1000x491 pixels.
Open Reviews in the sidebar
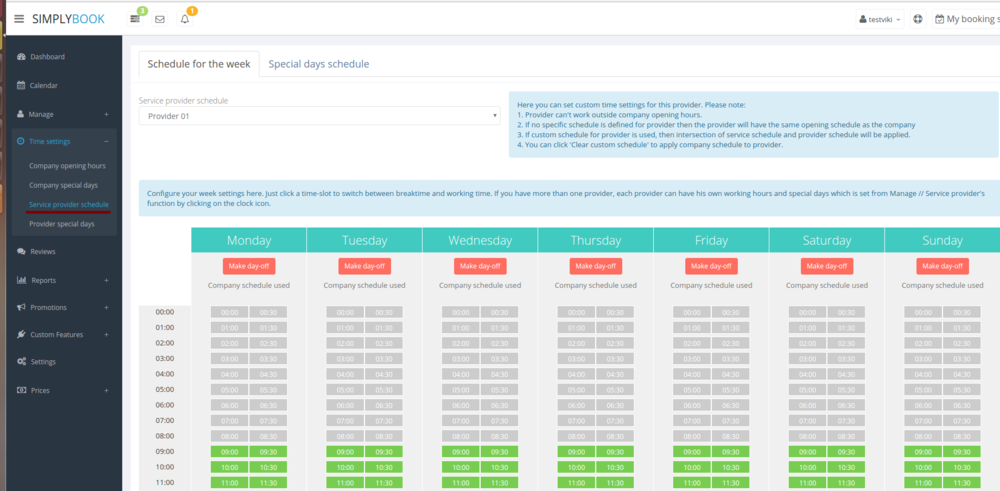coord(42,252)
